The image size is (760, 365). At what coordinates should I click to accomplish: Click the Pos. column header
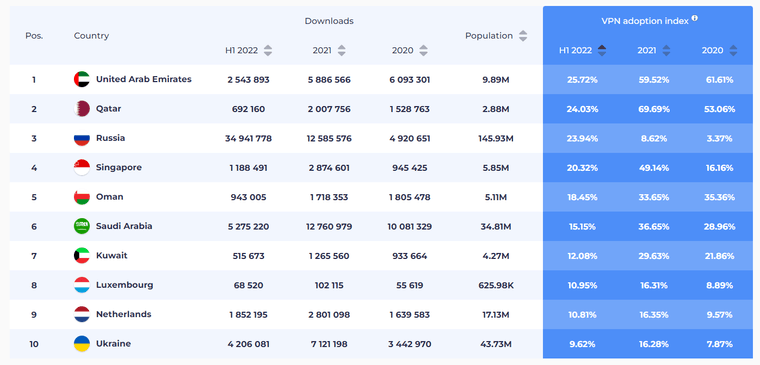click(x=34, y=36)
